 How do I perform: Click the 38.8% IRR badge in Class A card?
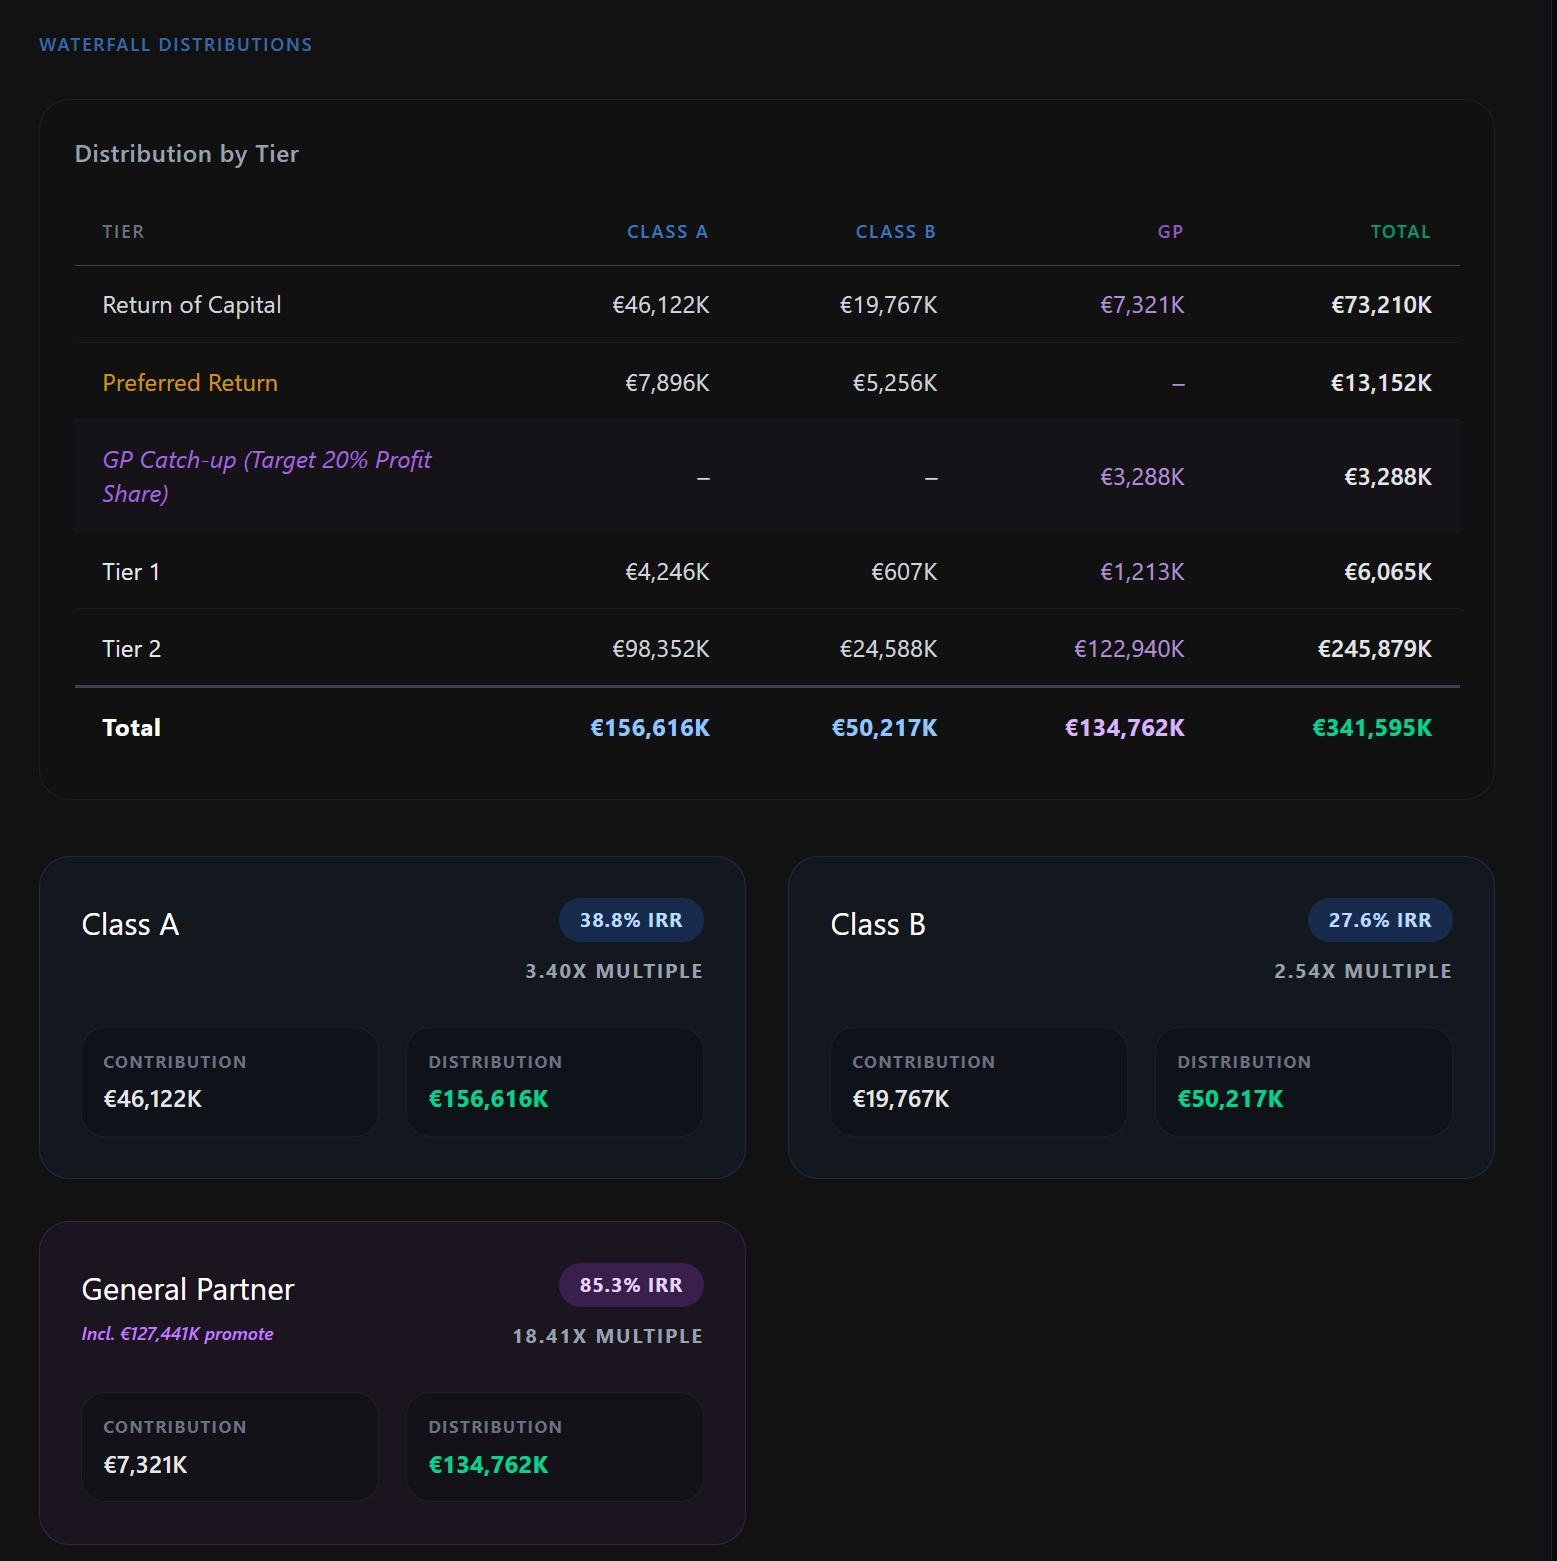(x=630, y=919)
